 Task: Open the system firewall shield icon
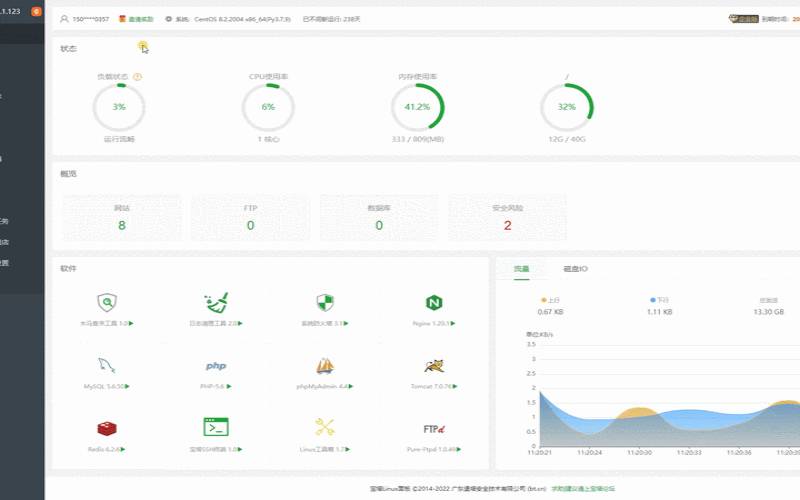point(324,303)
